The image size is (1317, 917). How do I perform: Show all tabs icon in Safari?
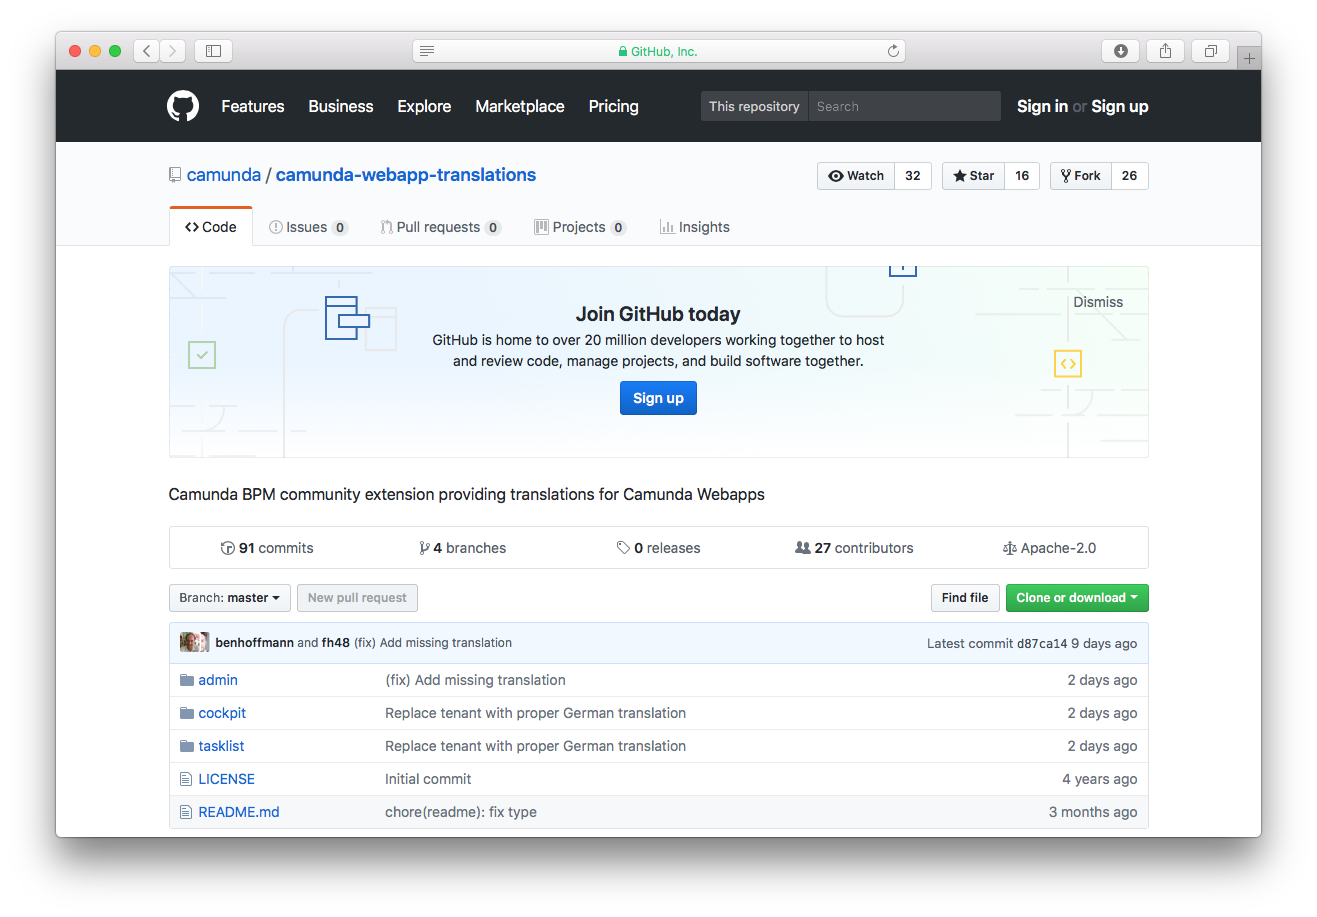(1210, 51)
